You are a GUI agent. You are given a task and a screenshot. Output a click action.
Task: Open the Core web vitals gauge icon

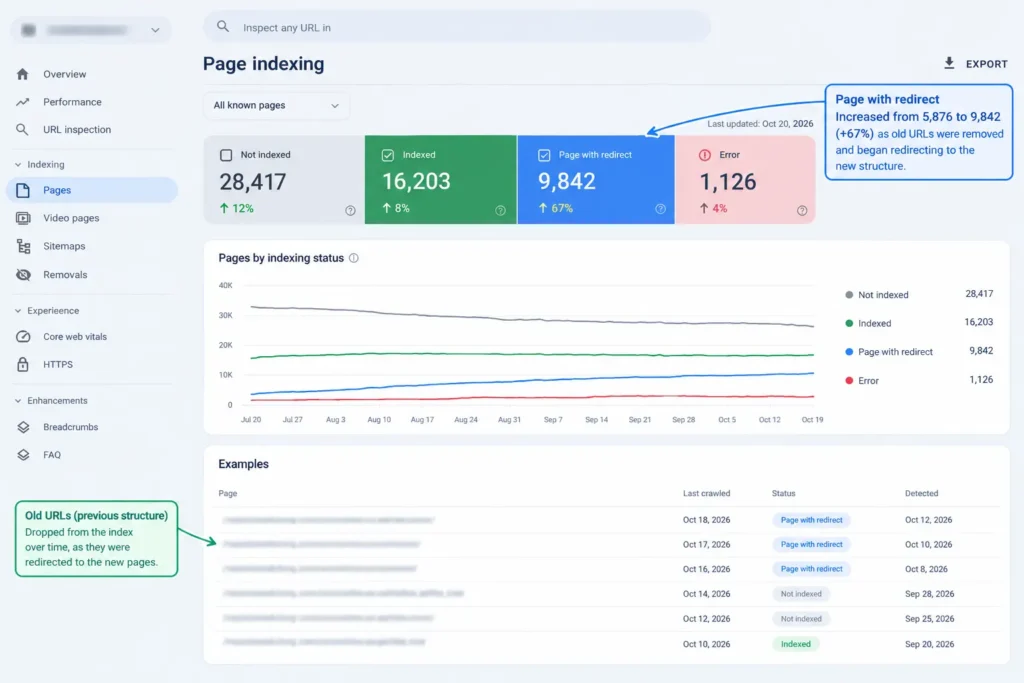click(23, 337)
